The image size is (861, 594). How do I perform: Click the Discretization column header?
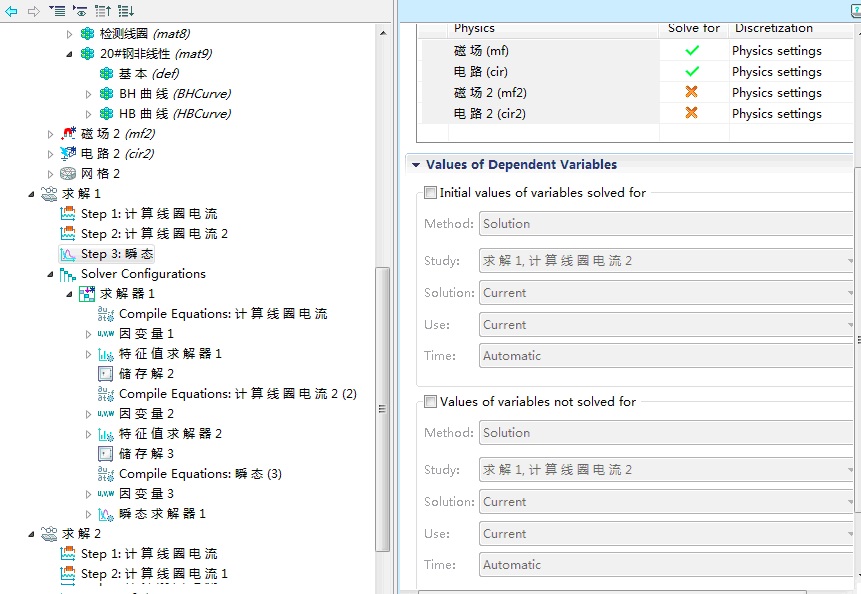coord(773,29)
